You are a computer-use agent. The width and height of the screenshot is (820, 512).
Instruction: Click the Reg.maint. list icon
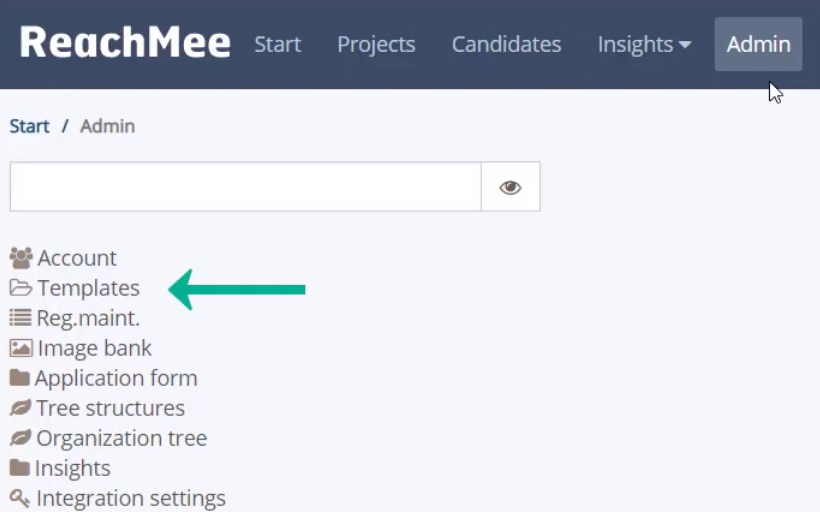(x=20, y=317)
